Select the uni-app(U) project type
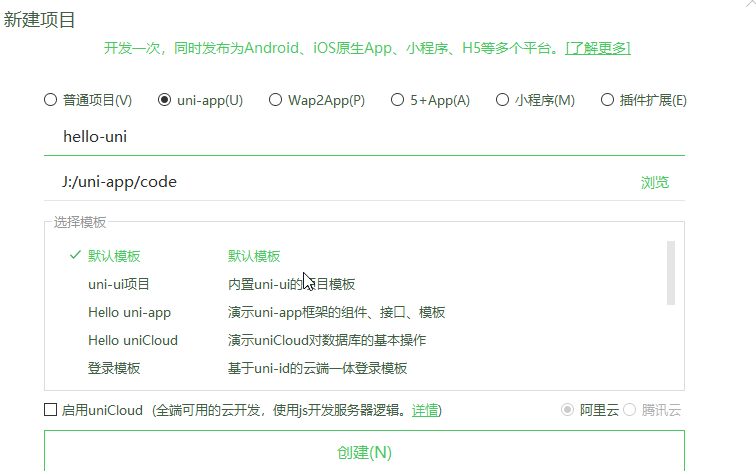The width and height of the screenshot is (756, 471). [x=164, y=100]
